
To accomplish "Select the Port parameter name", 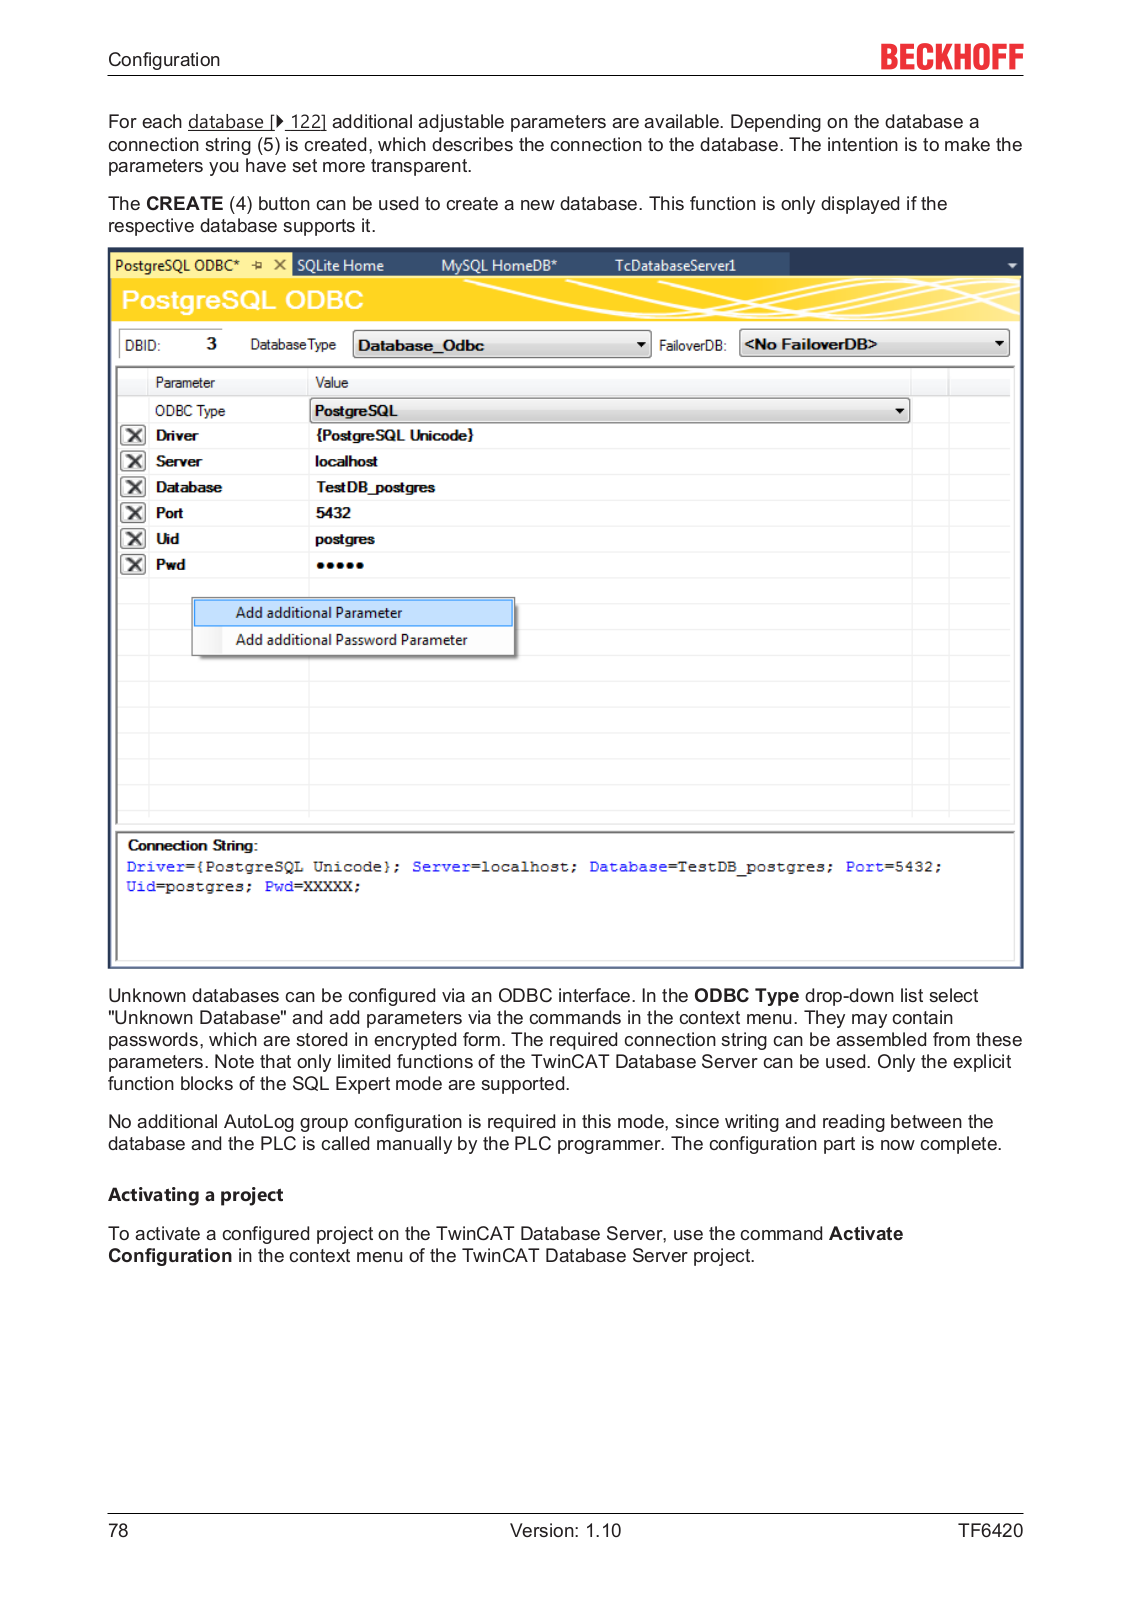I will click(x=169, y=513).
